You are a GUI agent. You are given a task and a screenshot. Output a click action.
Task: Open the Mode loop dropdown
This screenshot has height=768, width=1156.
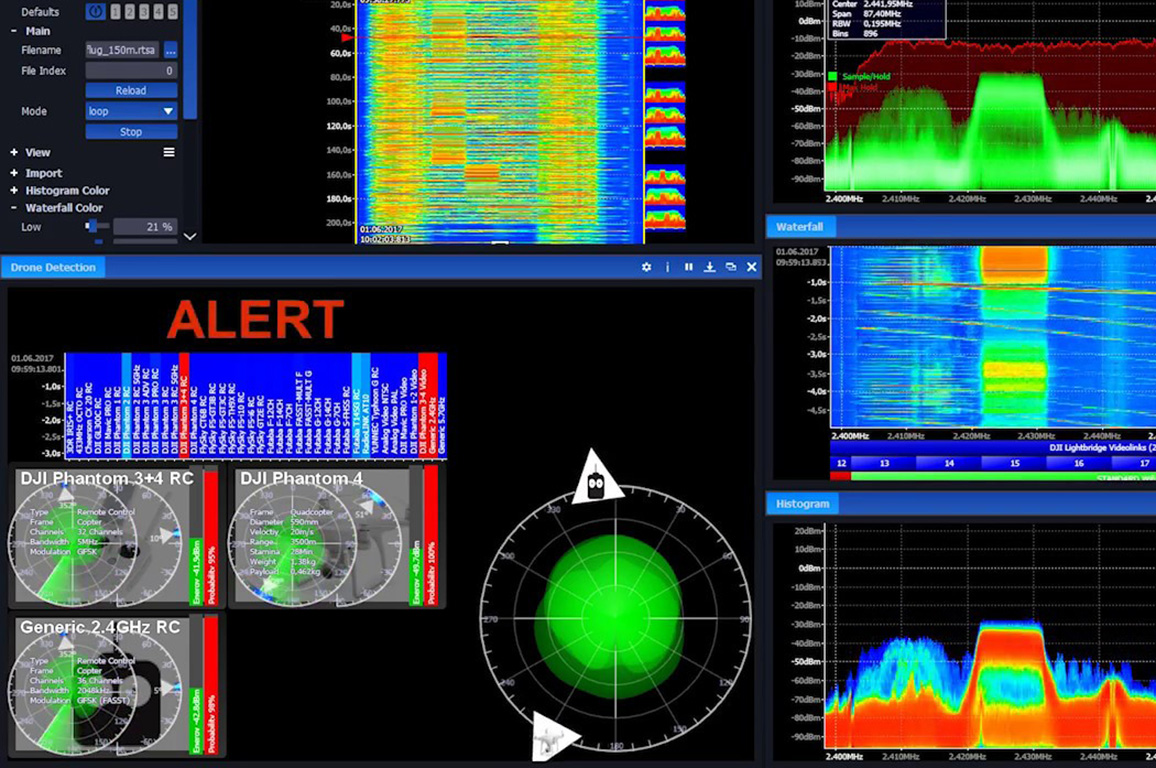point(131,111)
